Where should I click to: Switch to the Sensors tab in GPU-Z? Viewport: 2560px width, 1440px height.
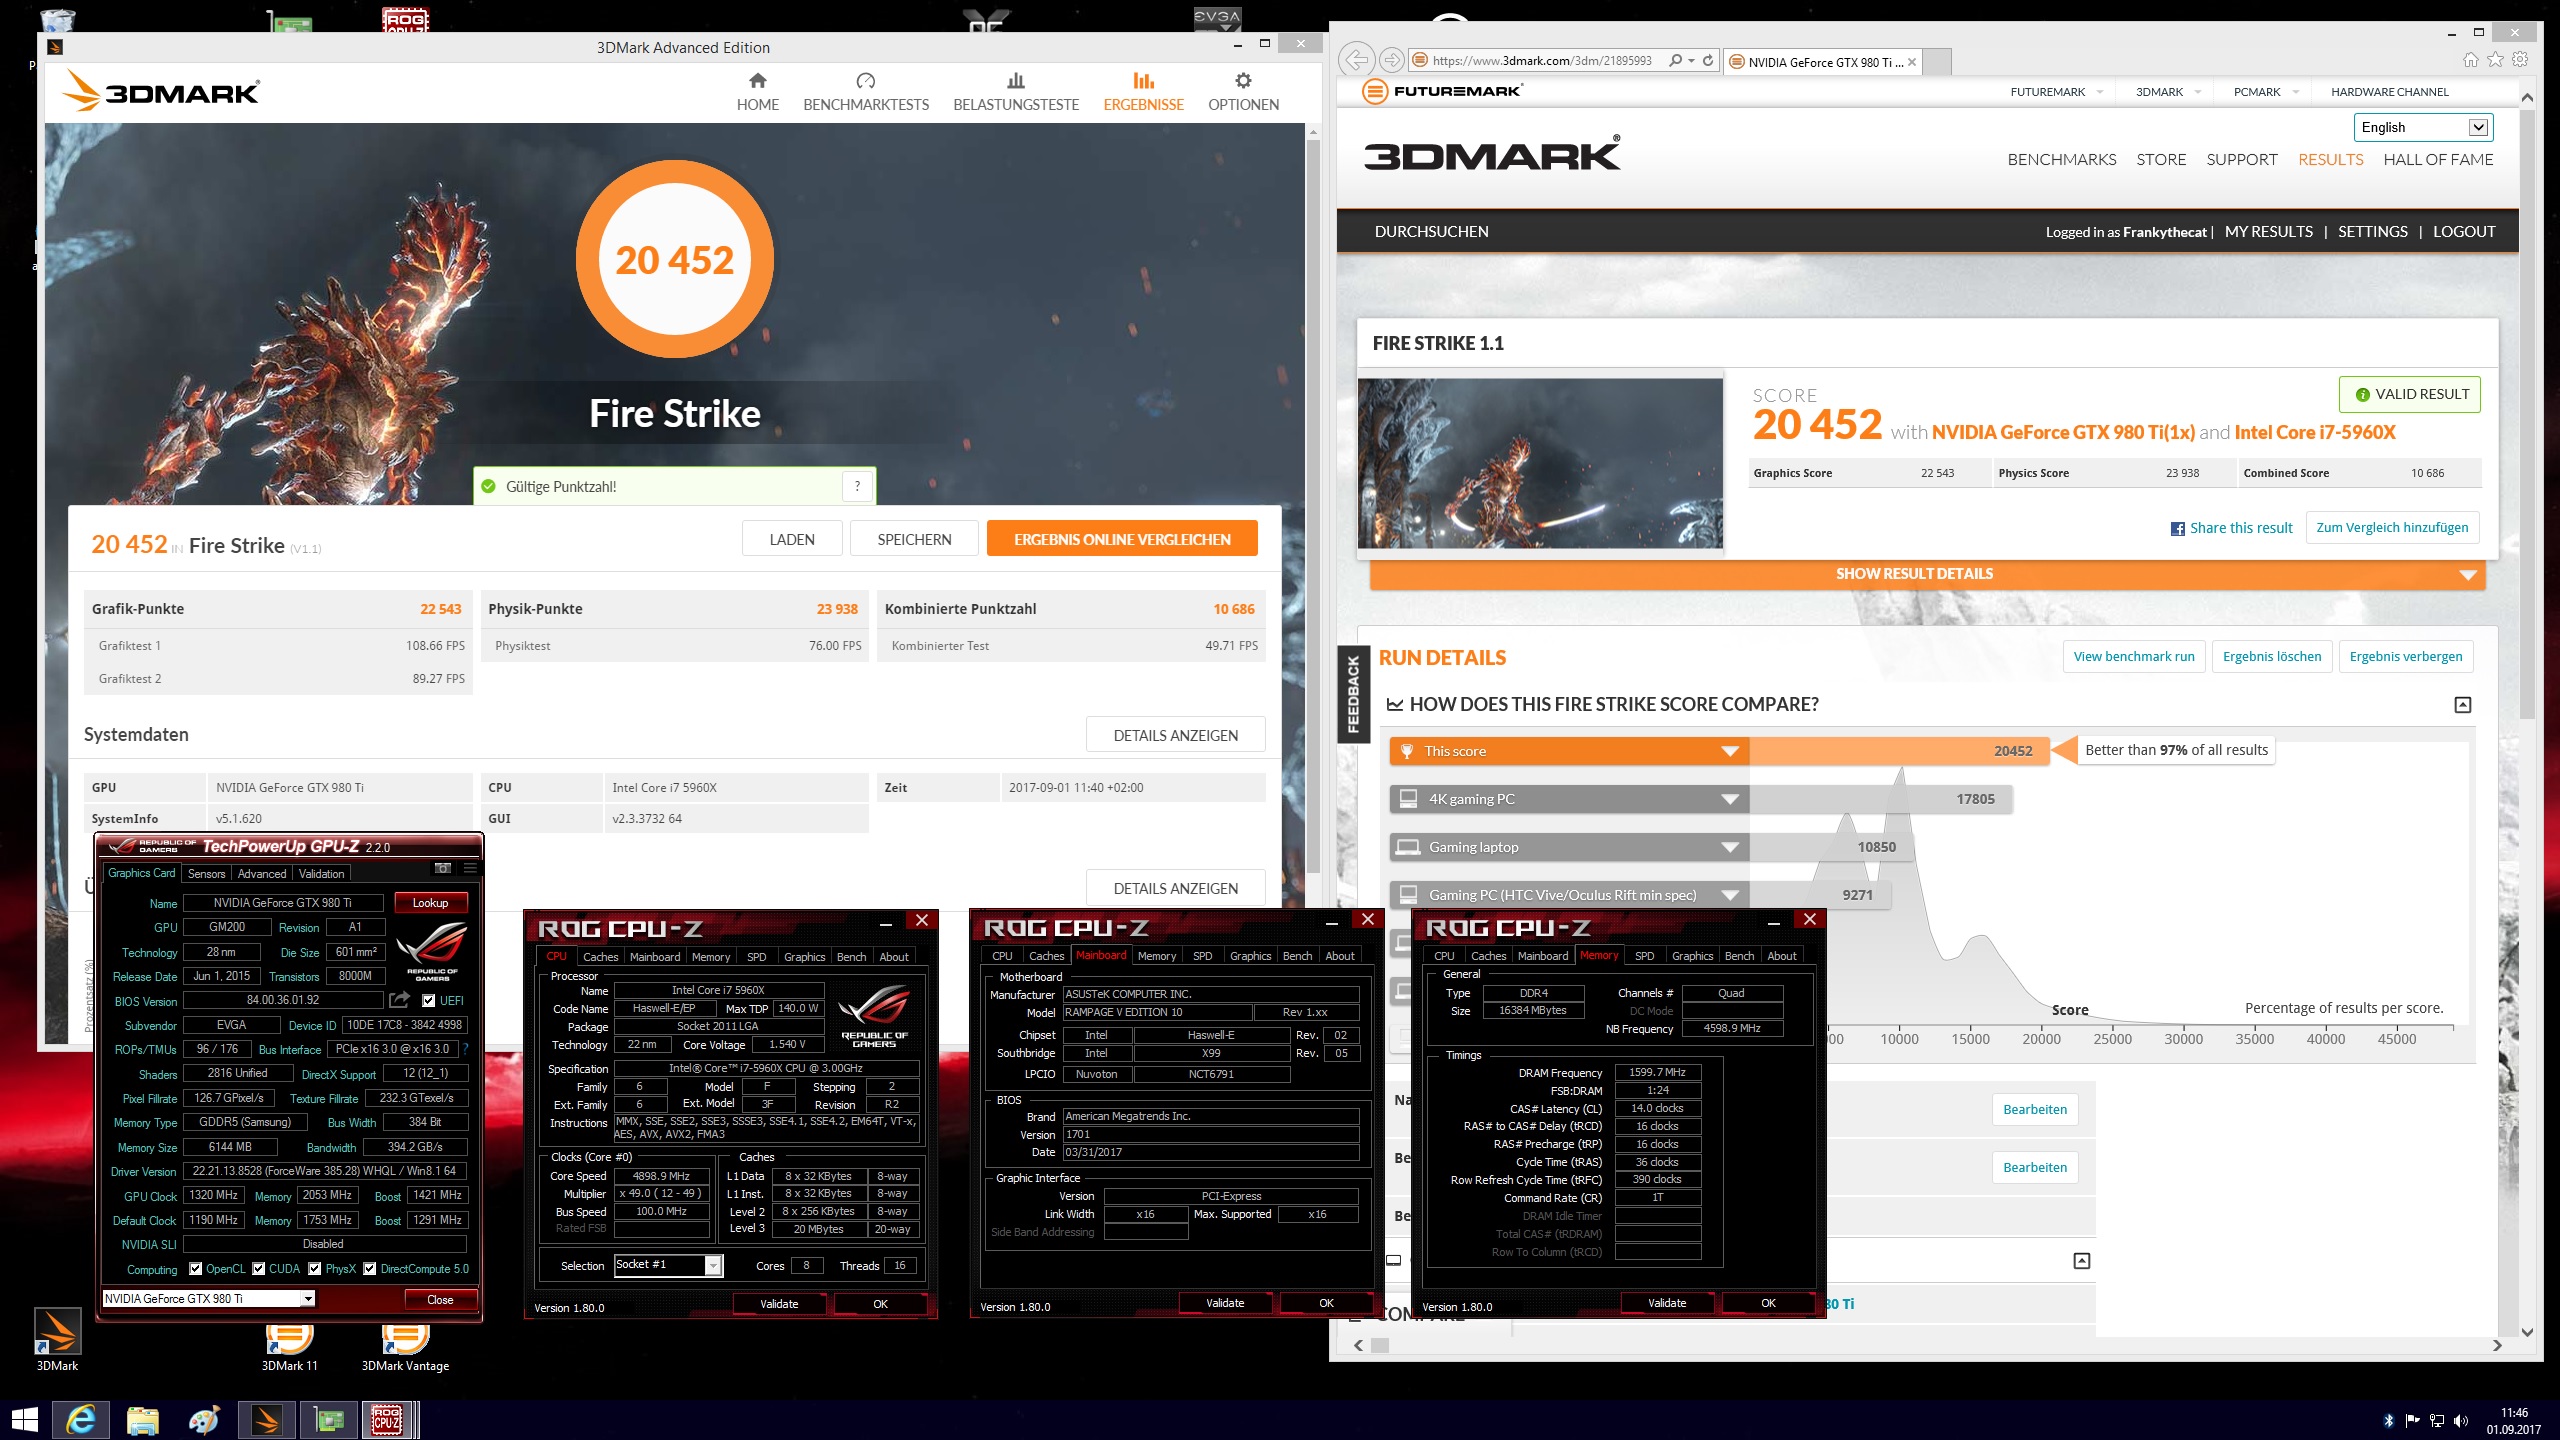click(x=206, y=874)
